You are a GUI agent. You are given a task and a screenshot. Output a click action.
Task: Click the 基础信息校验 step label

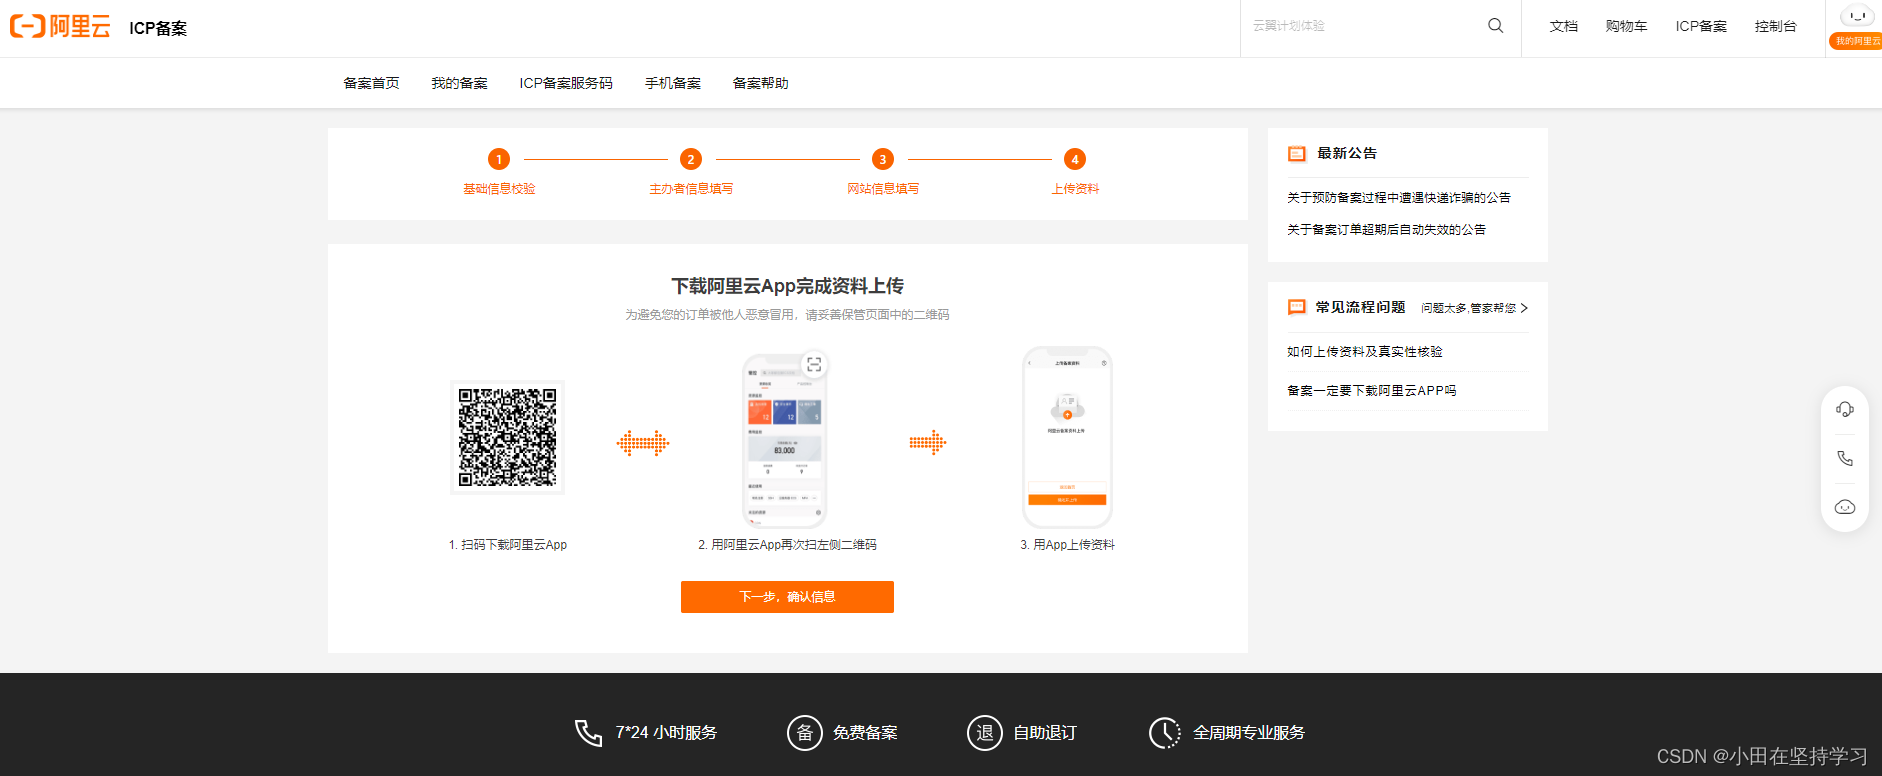click(x=499, y=189)
